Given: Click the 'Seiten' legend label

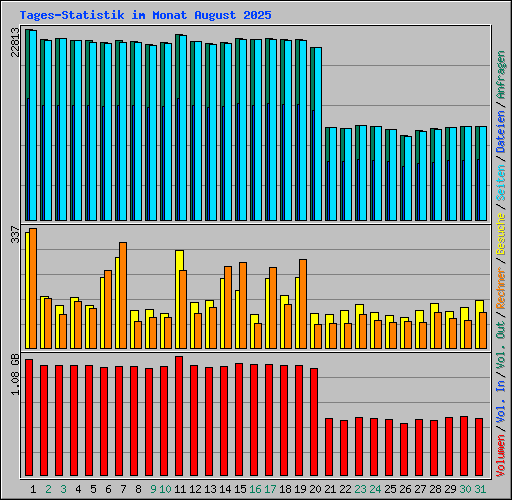Looking at the screenshot, I should (501, 183).
